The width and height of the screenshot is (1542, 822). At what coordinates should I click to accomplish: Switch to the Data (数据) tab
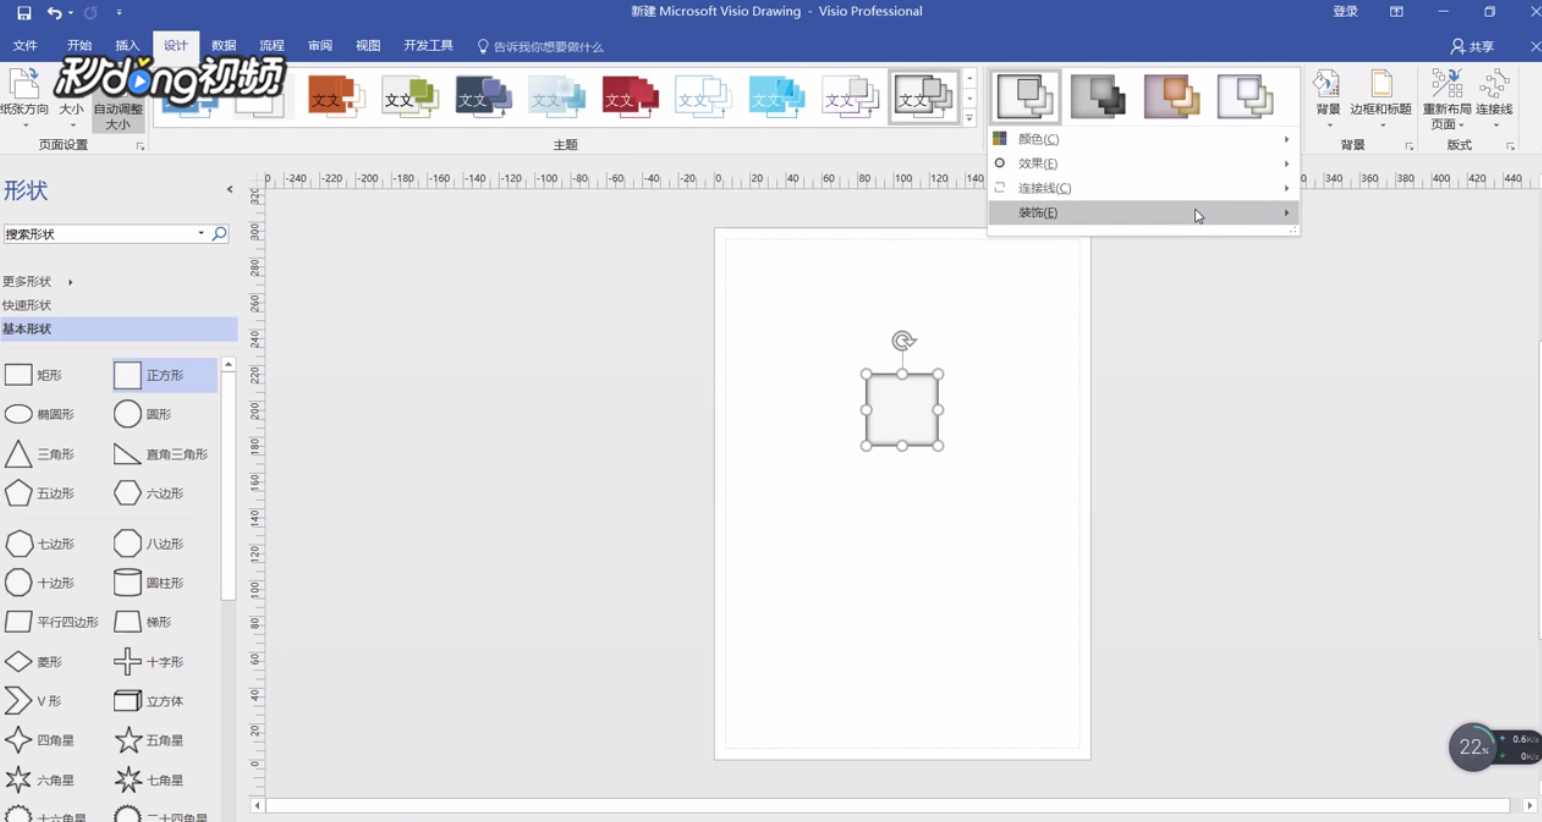coord(224,46)
